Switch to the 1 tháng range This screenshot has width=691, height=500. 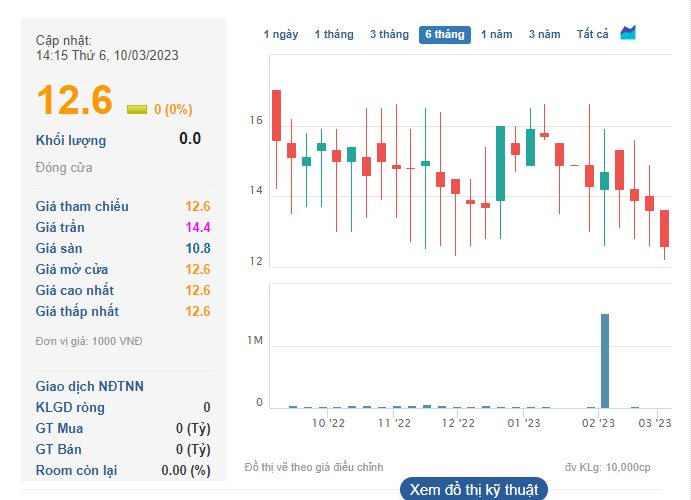[334, 34]
